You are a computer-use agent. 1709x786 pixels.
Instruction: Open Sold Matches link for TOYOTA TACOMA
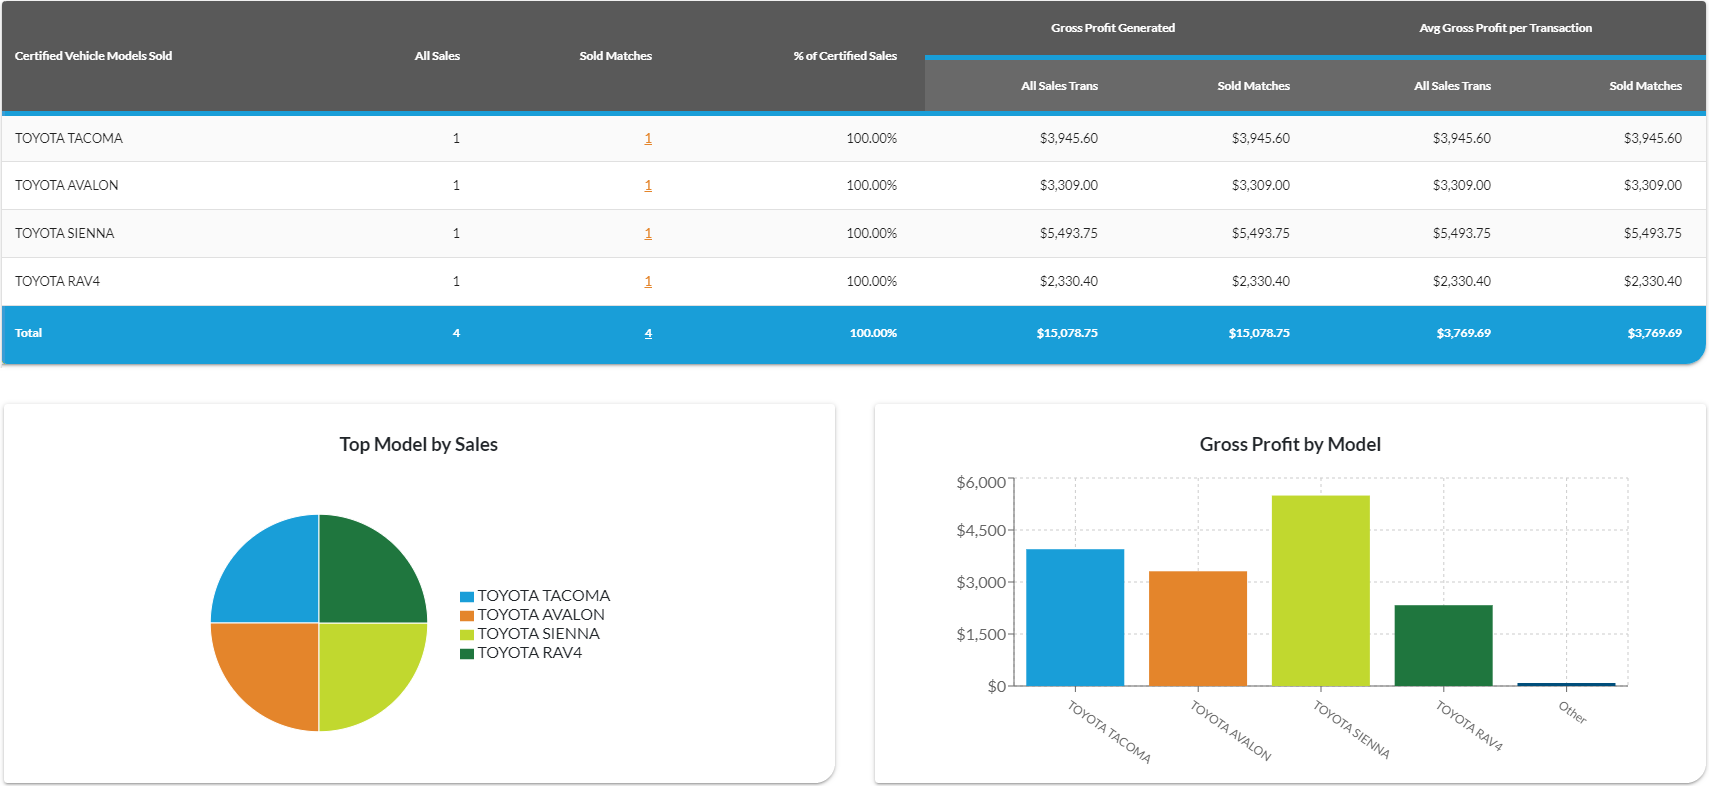click(648, 139)
